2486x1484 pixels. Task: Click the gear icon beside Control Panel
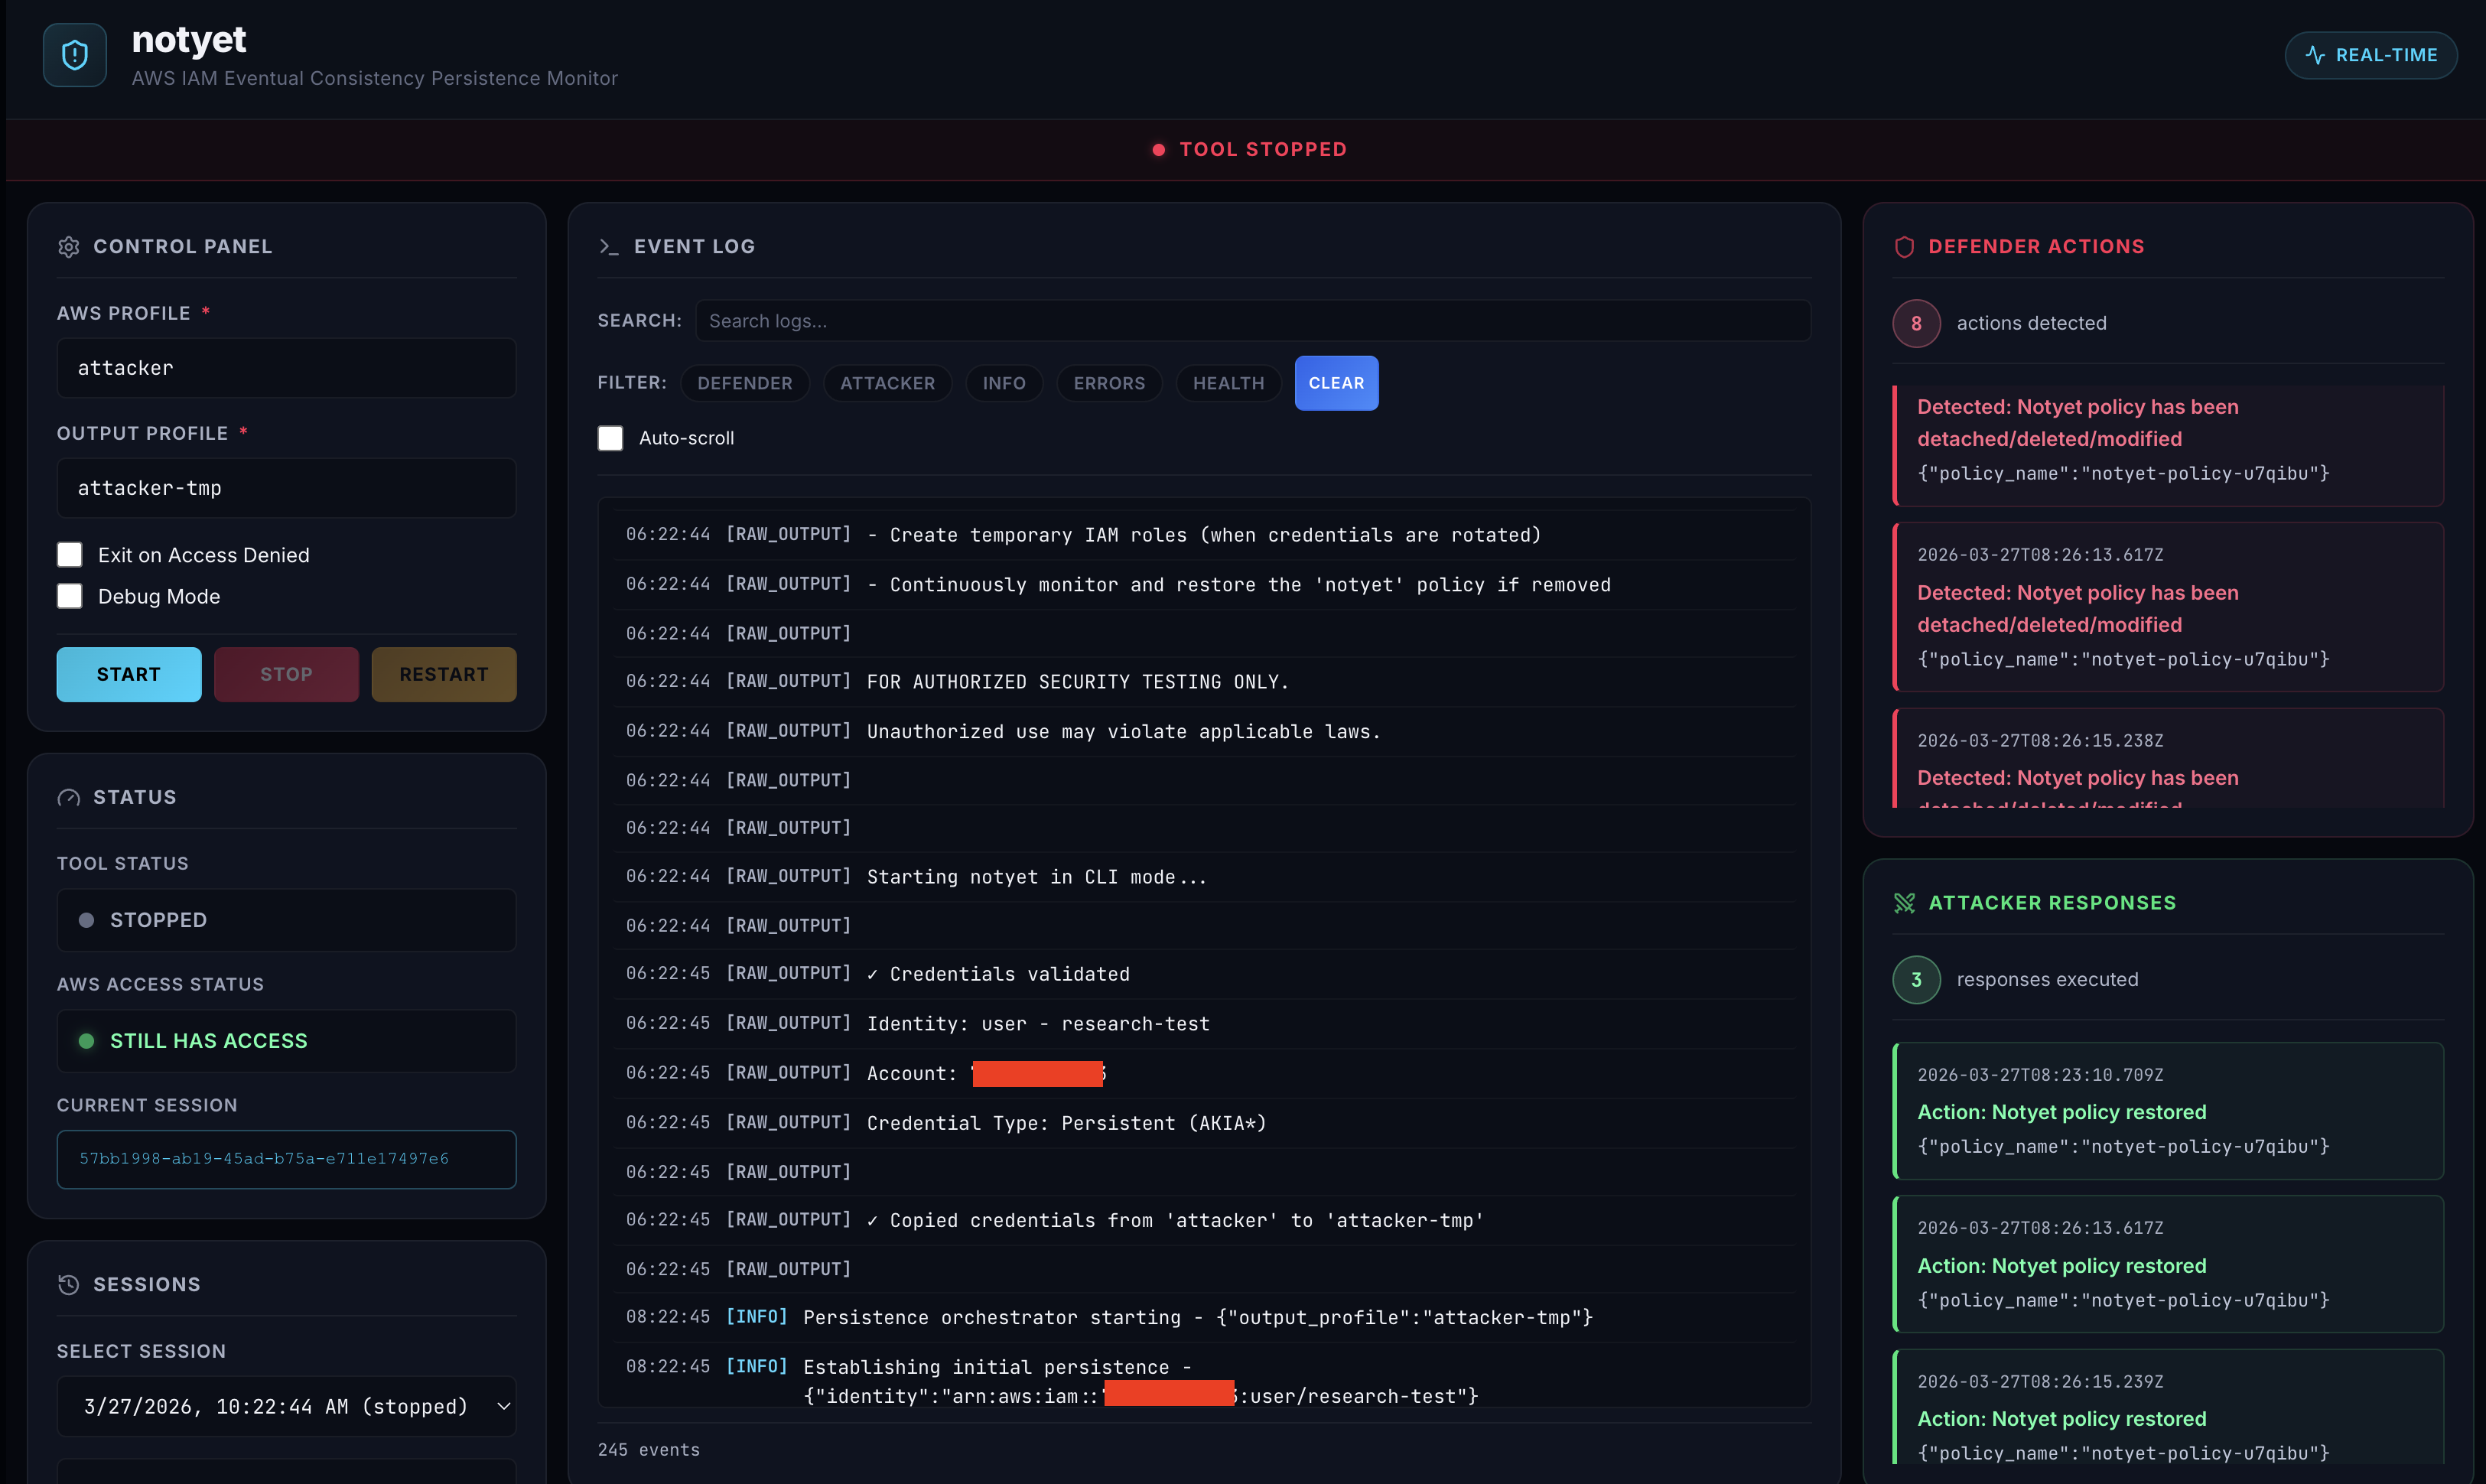point(69,246)
